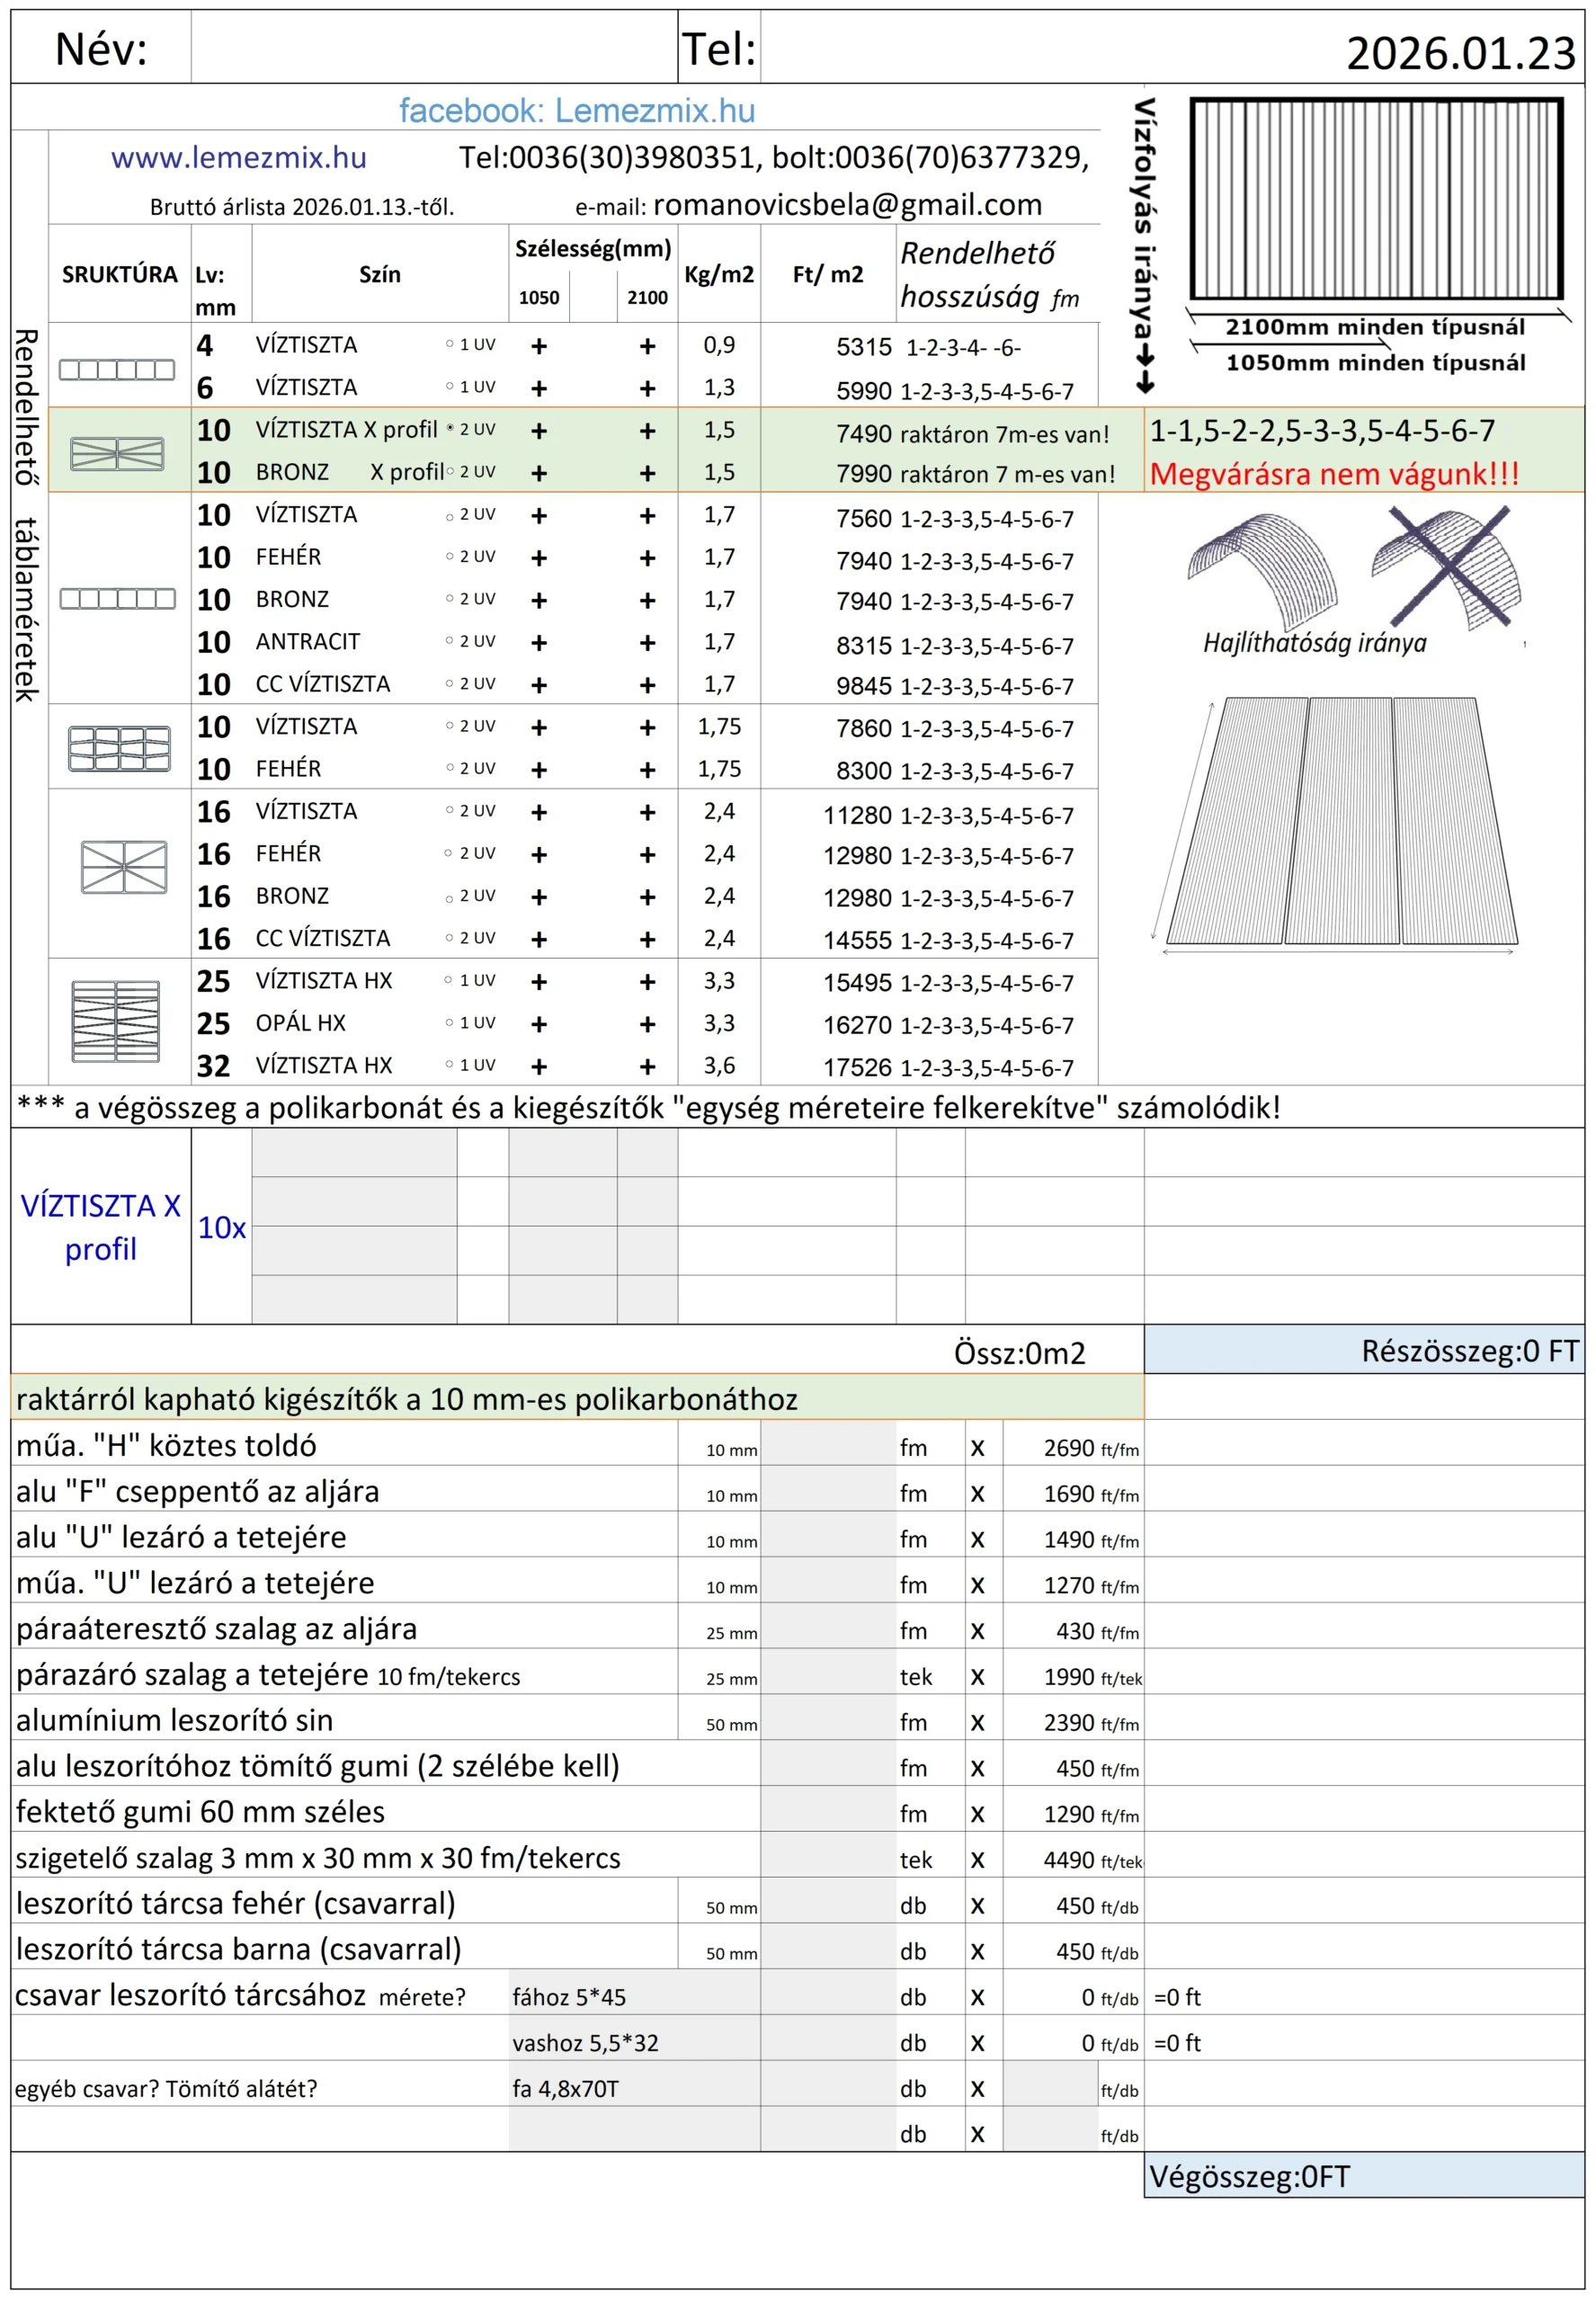The width and height of the screenshot is (1596, 2302).
Task: Select the radio button for 25 OPÁL HX
Action: [x=450, y=1022]
